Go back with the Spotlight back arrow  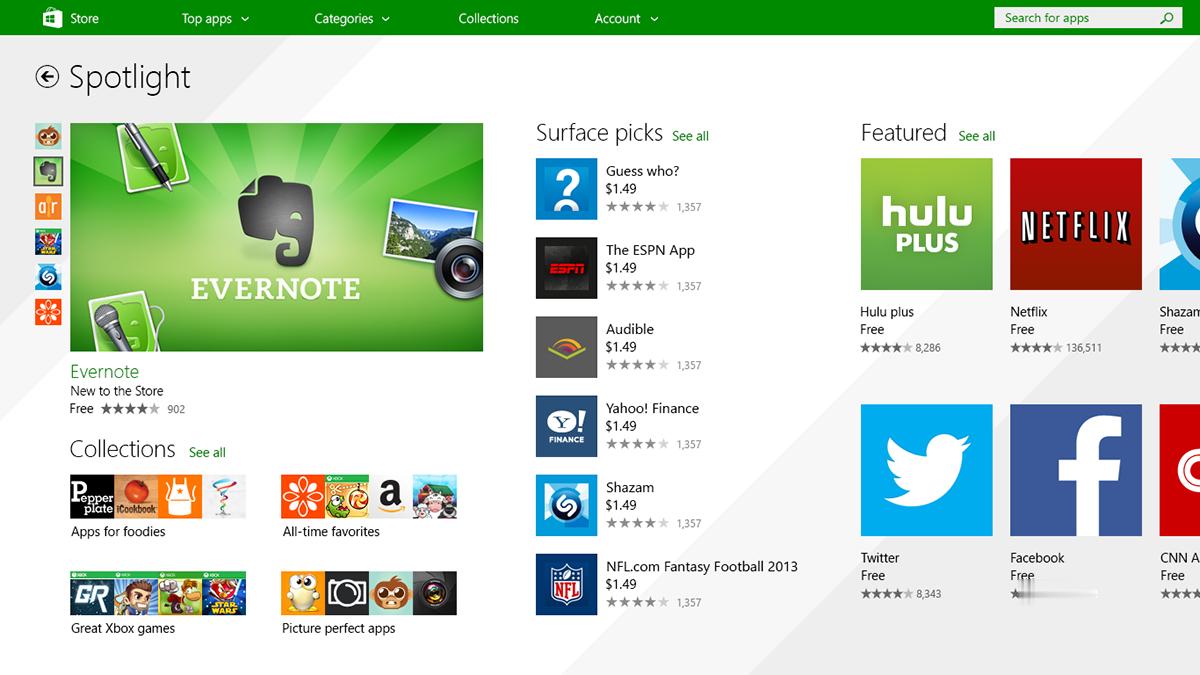[47, 77]
